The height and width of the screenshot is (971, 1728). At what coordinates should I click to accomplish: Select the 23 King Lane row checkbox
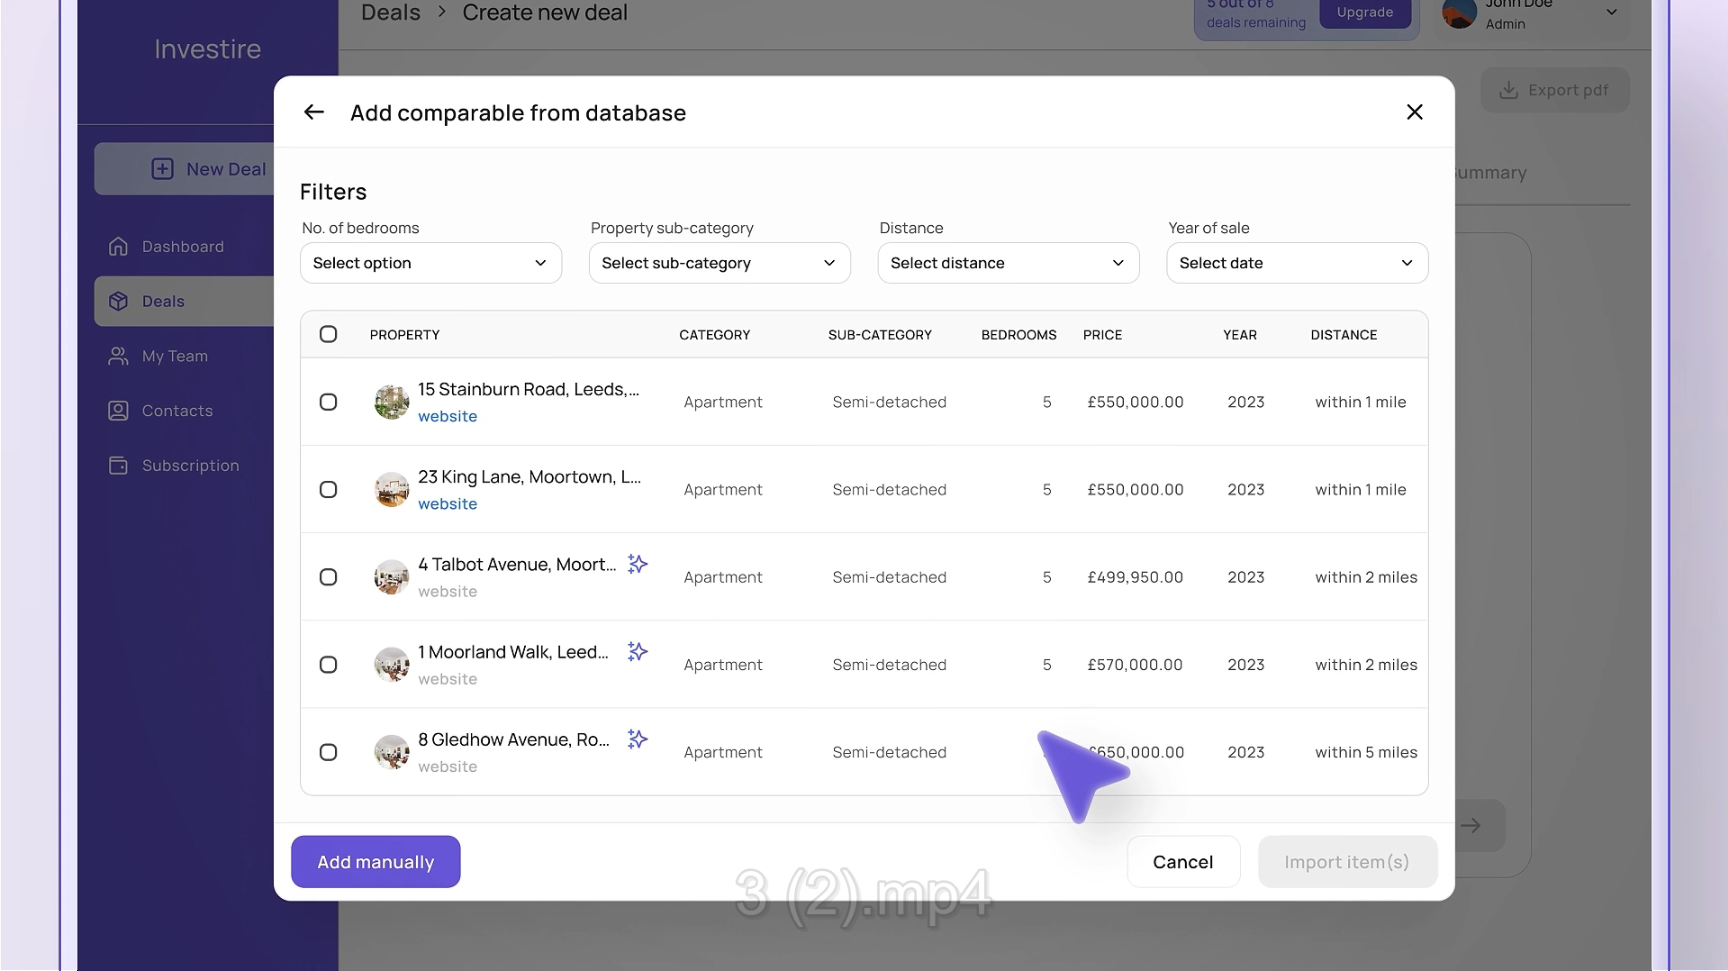(328, 490)
